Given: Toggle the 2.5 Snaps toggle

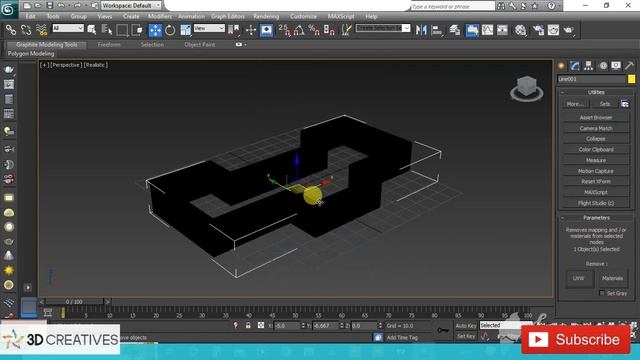Looking at the screenshot, I should pyautogui.click(x=284, y=30).
